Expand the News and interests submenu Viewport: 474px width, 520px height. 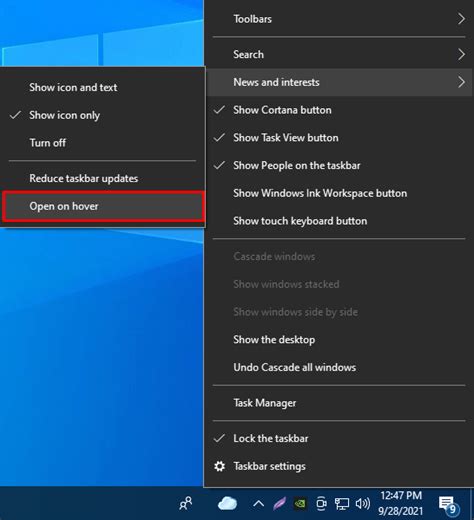click(x=339, y=82)
